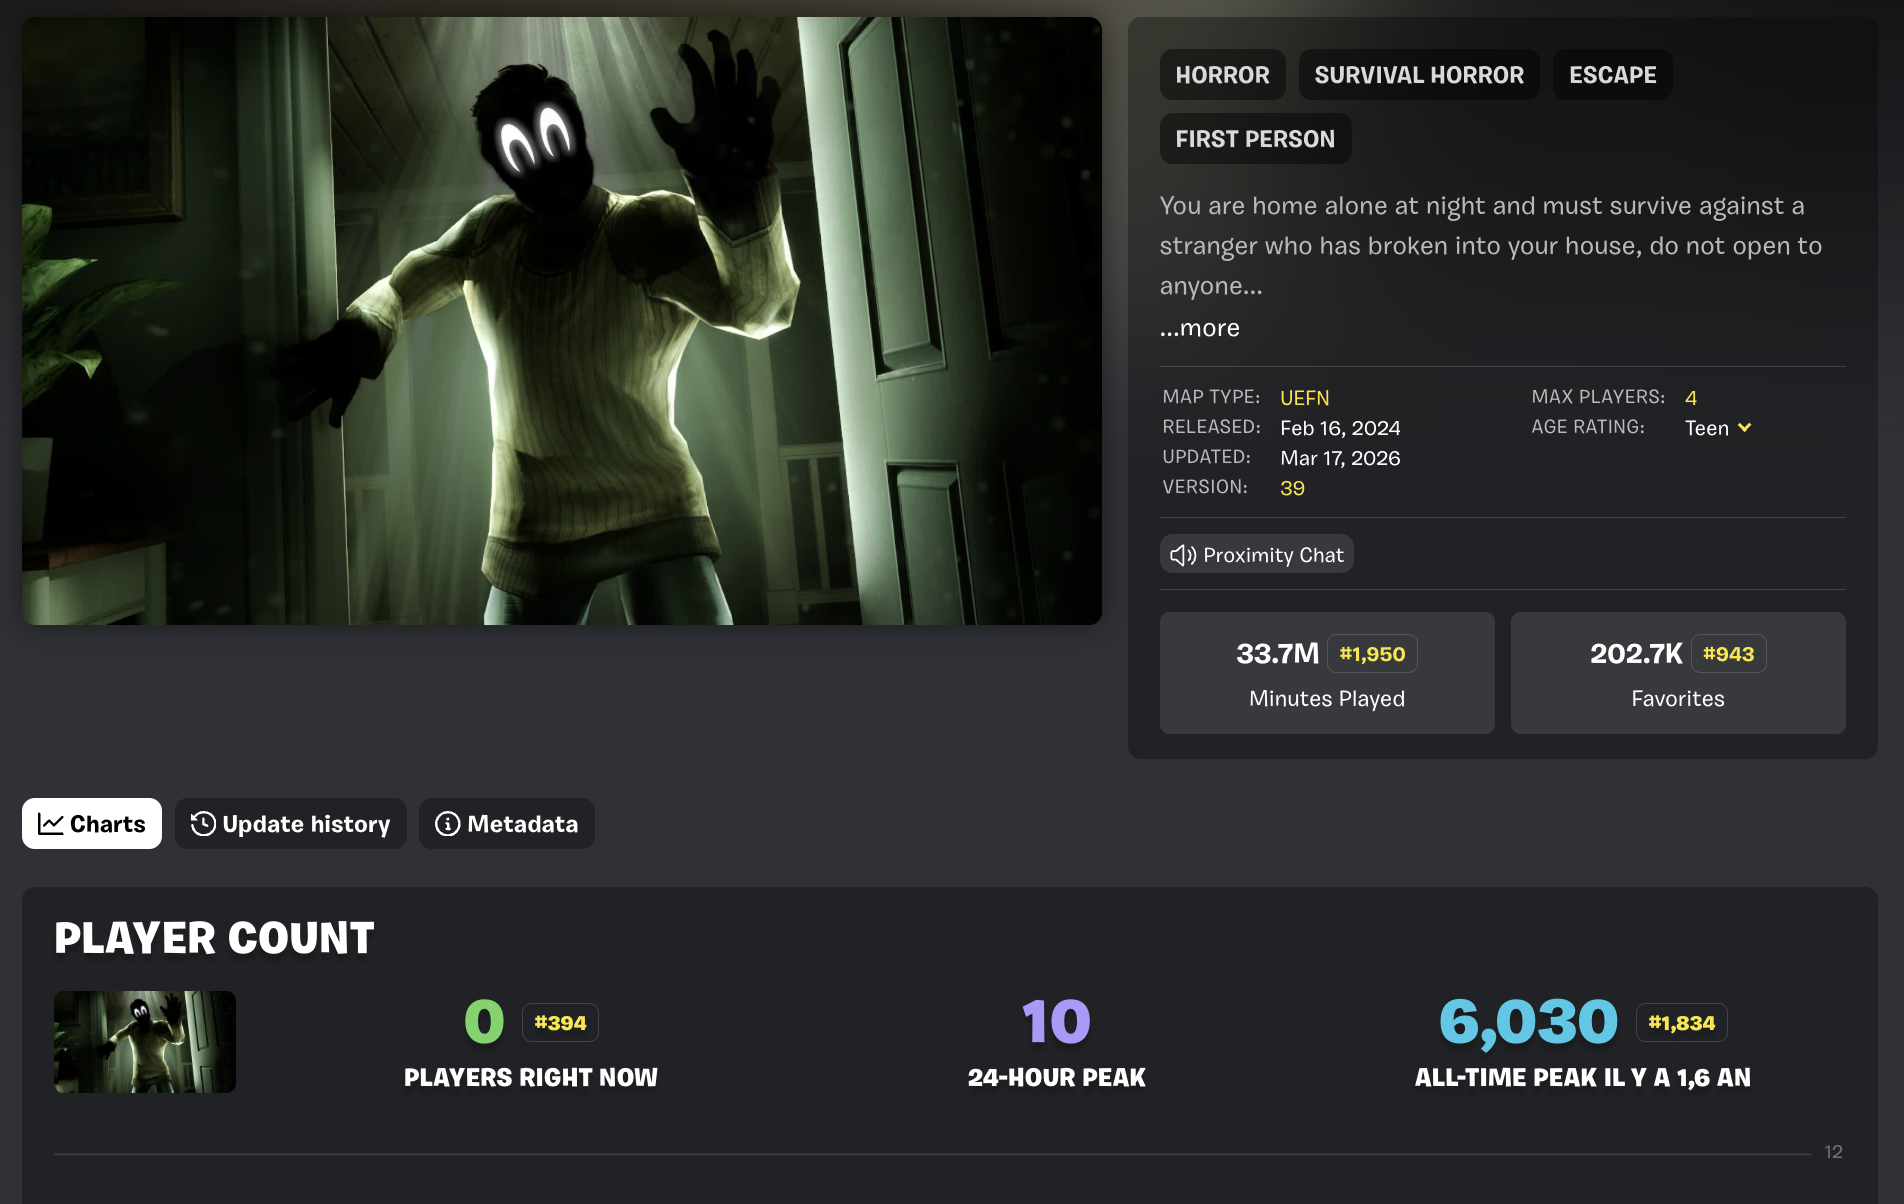1904x1204 pixels.
Task: Click the #943 favorites rank badge
Action: 1728,654
